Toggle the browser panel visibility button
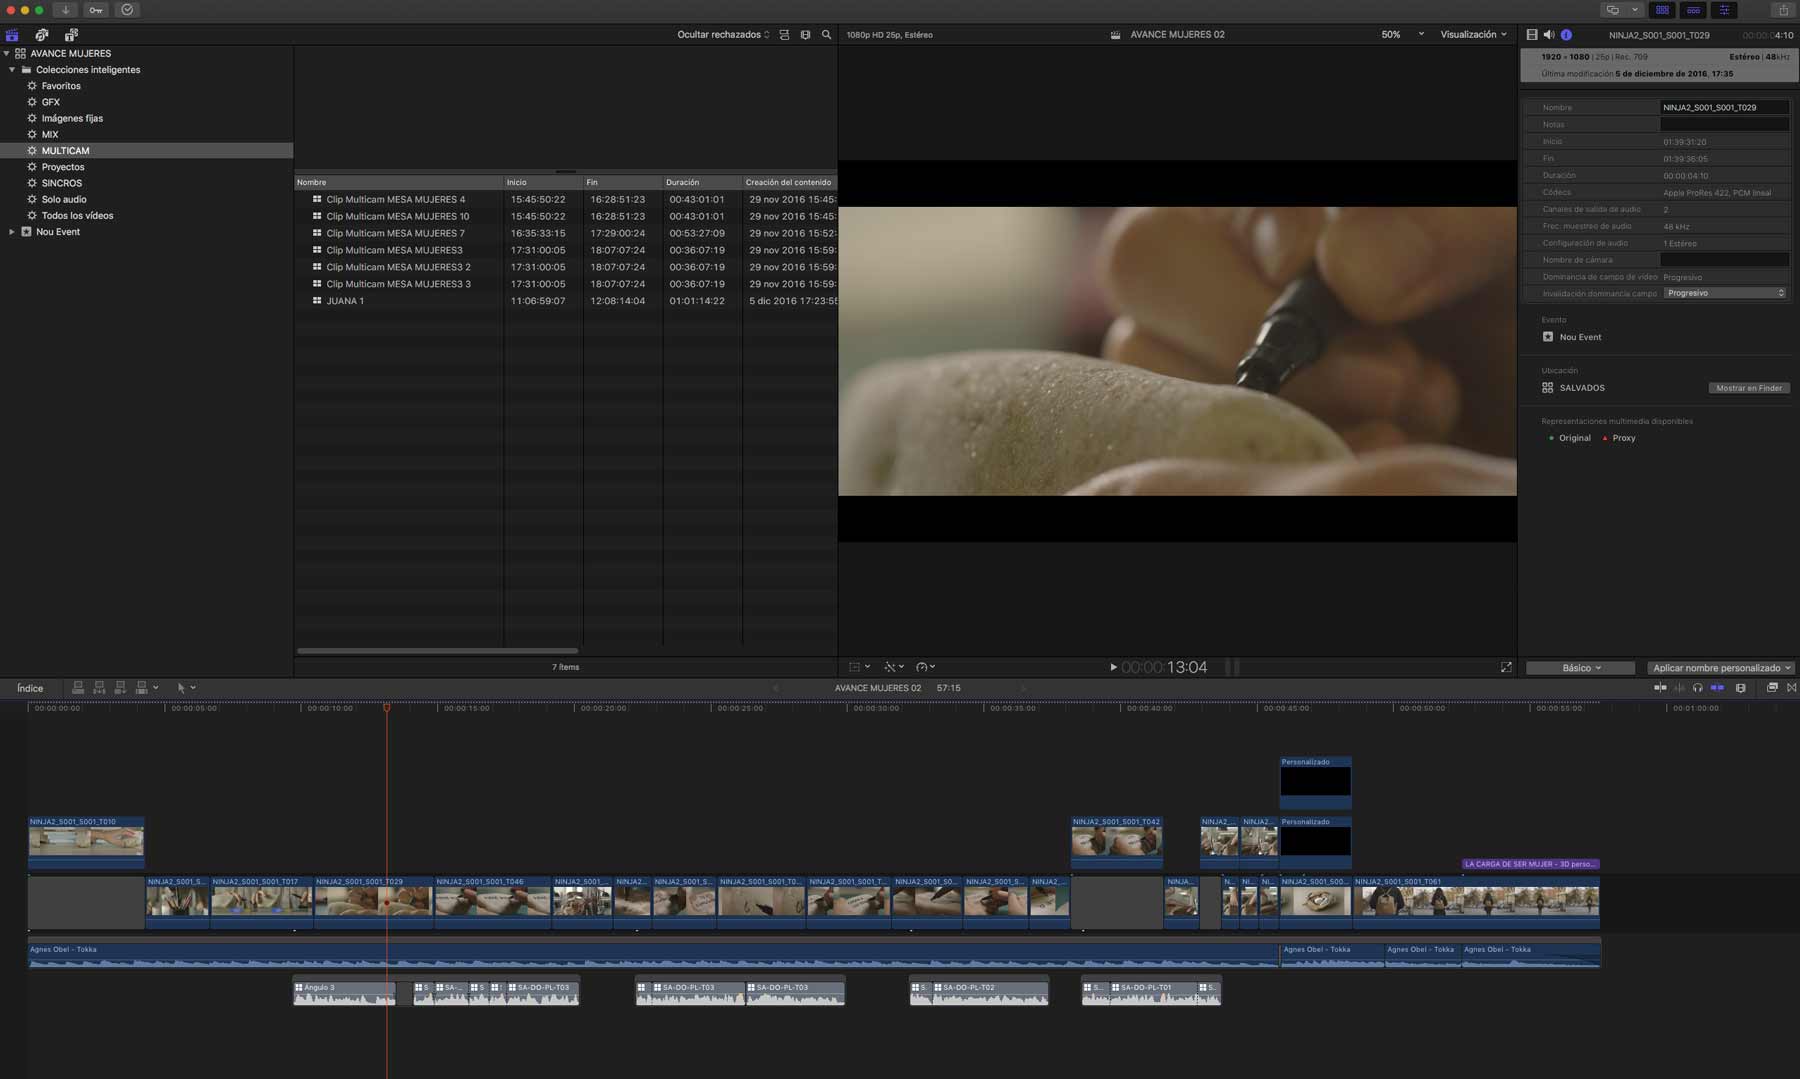Screen dimensions: 1800x1079 (x=1662, y=10)
